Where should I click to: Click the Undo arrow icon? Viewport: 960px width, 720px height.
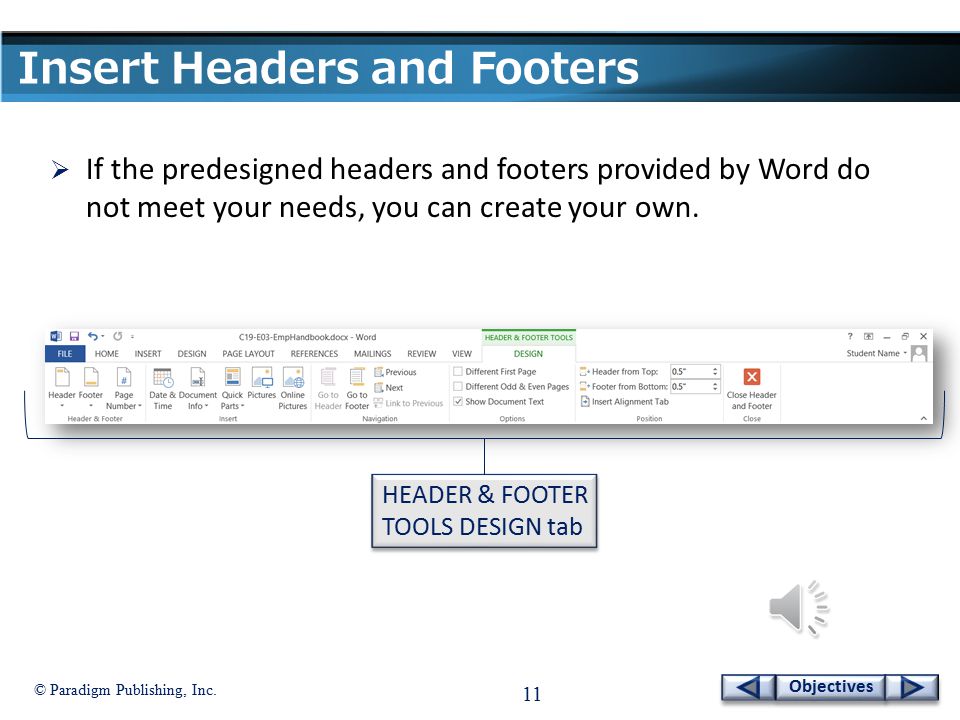click(x=92, y=336)
